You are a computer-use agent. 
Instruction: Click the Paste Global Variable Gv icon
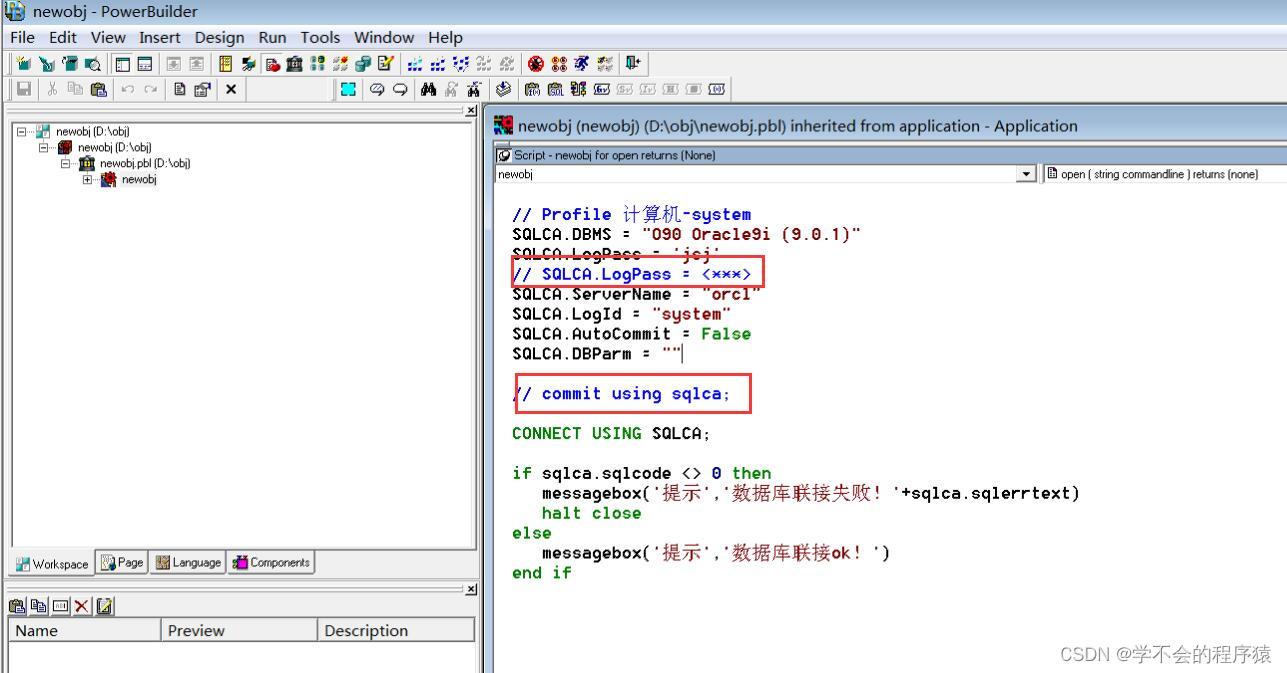coord(601,89)
